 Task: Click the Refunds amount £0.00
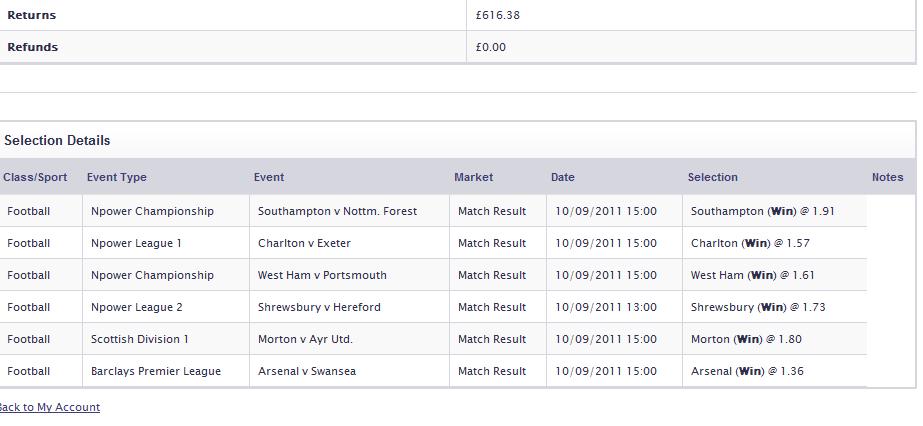click(x=490, y=47)
